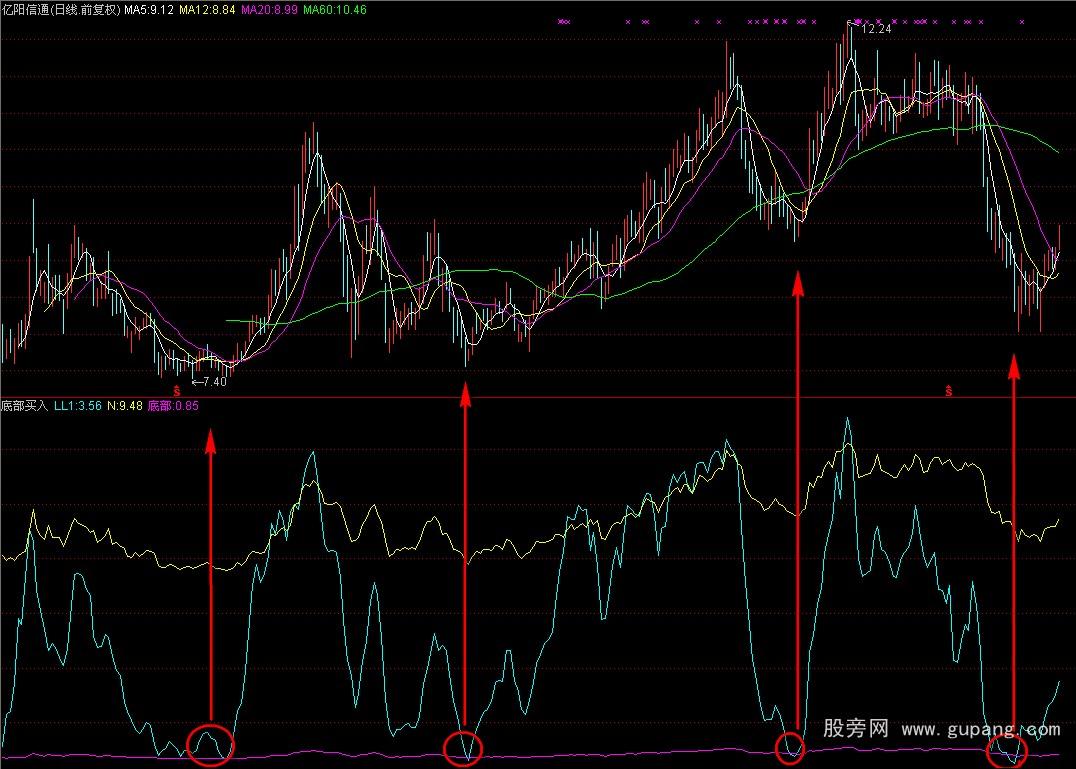1076x769 pixels.
Task: Click the first red circle at the indicator bottom
Action: tap(210, 745)
